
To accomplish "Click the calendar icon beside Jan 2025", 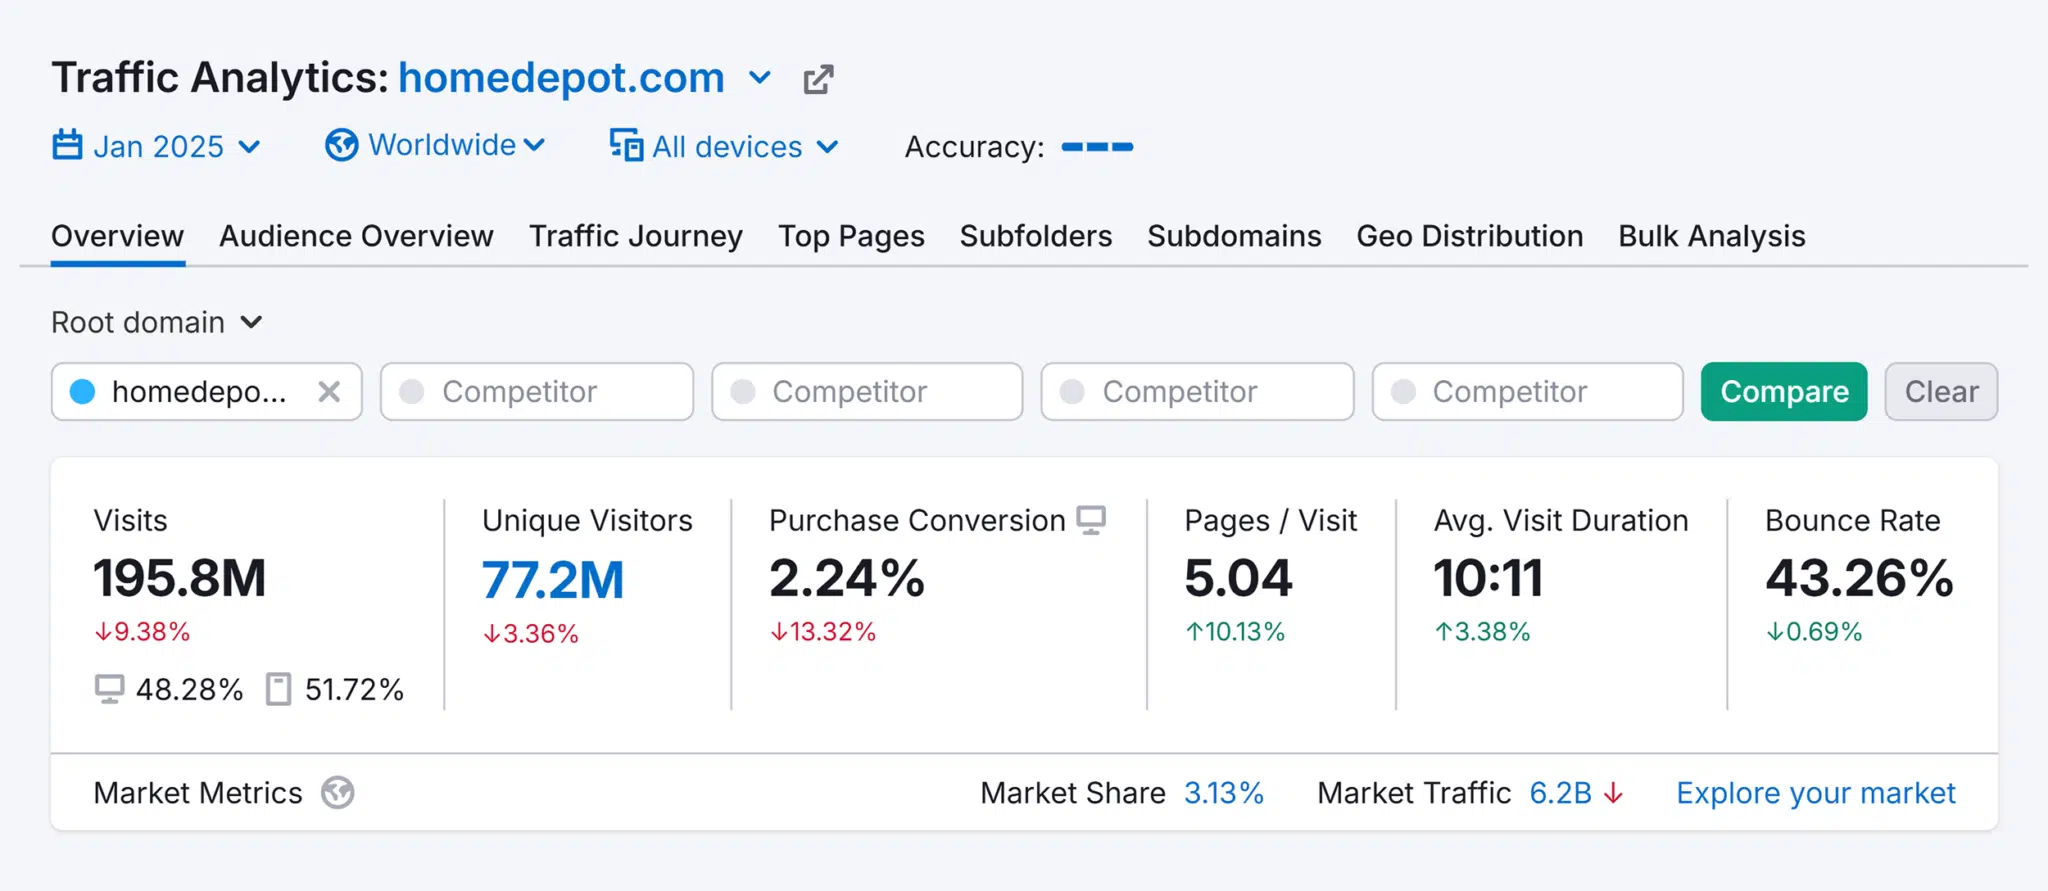I will click(x=67, y=145).
